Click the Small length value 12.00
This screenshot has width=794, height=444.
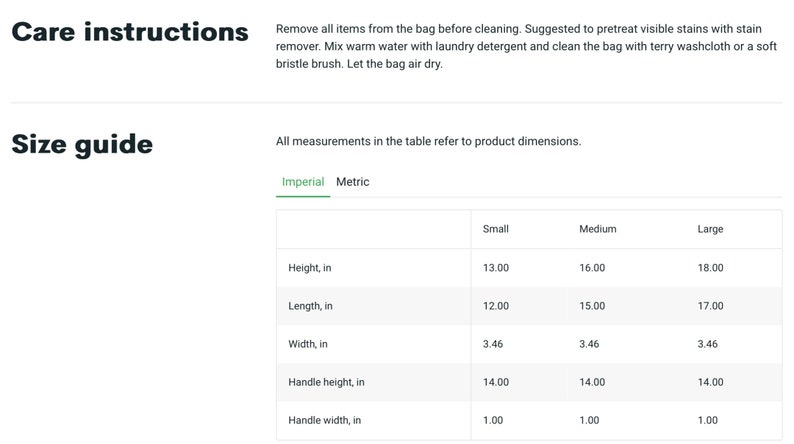click(x=496, y=306)
